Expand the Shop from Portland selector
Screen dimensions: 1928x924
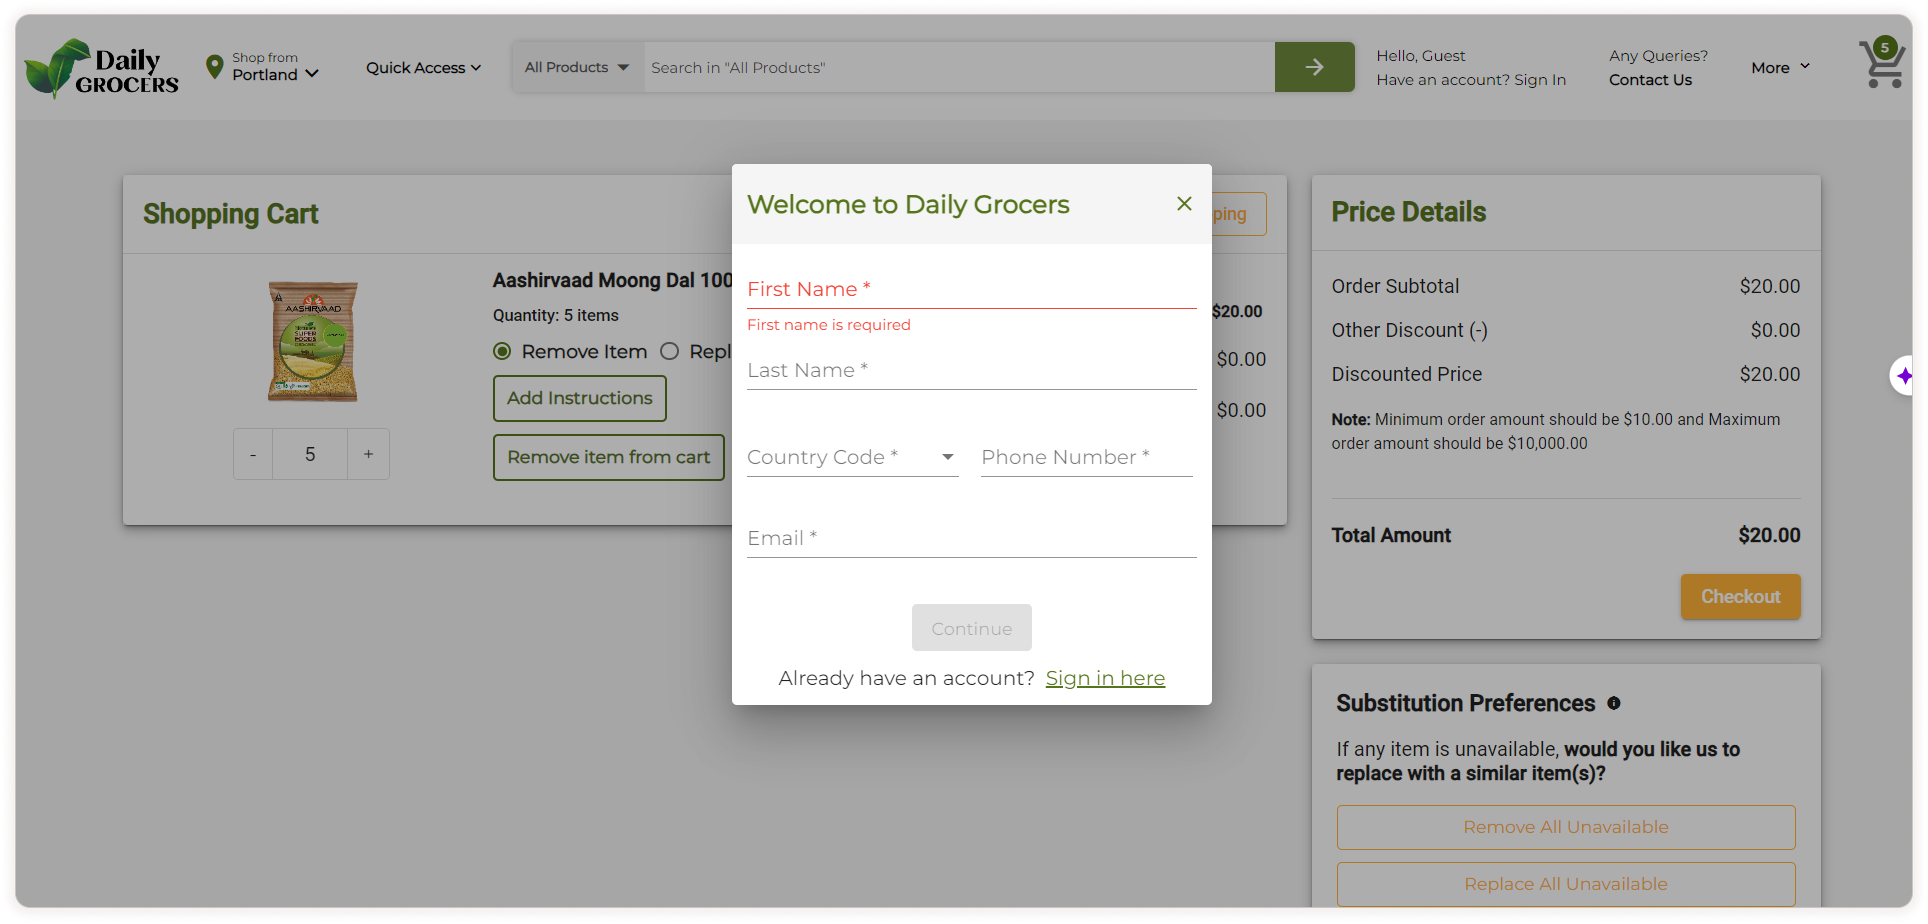click(x=274, y=67)
